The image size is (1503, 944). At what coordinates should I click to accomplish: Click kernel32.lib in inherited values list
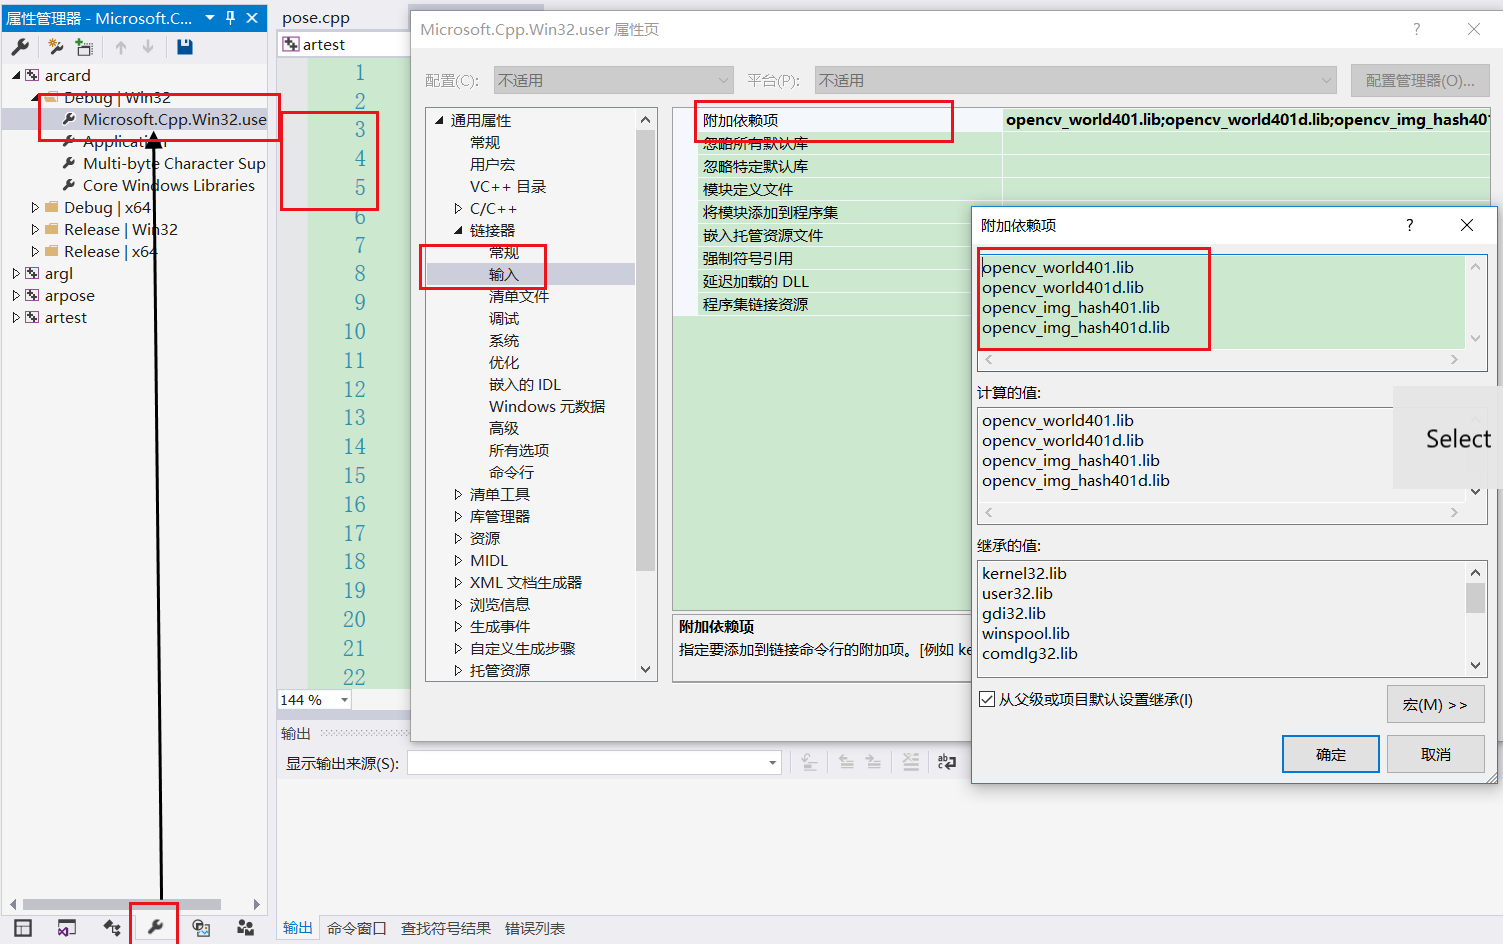coord(1024,573)
